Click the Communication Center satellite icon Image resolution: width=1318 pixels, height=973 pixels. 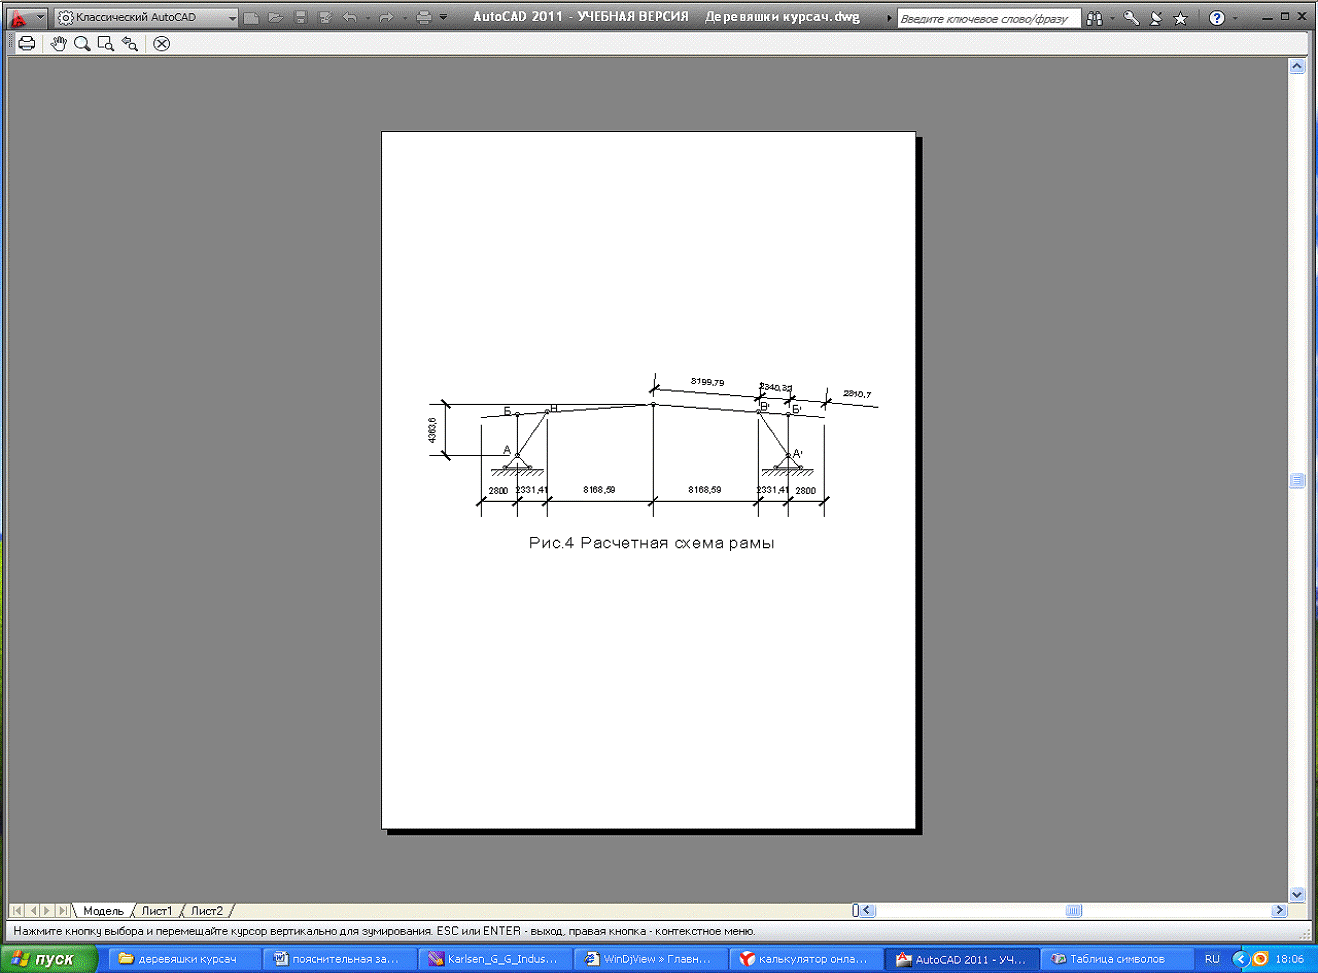point(1156,18)
